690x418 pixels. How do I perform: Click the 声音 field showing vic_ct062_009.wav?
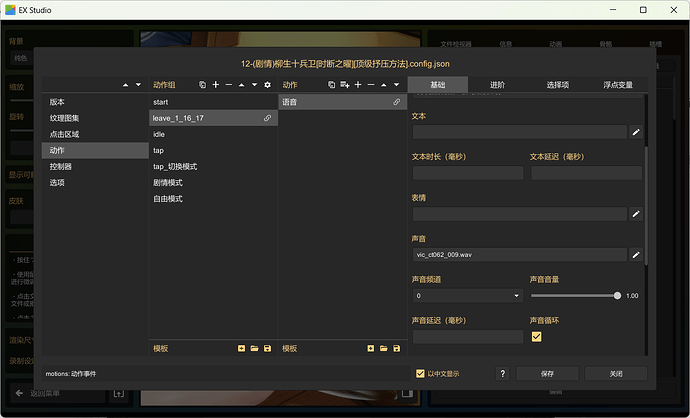[x=520, y=255]
